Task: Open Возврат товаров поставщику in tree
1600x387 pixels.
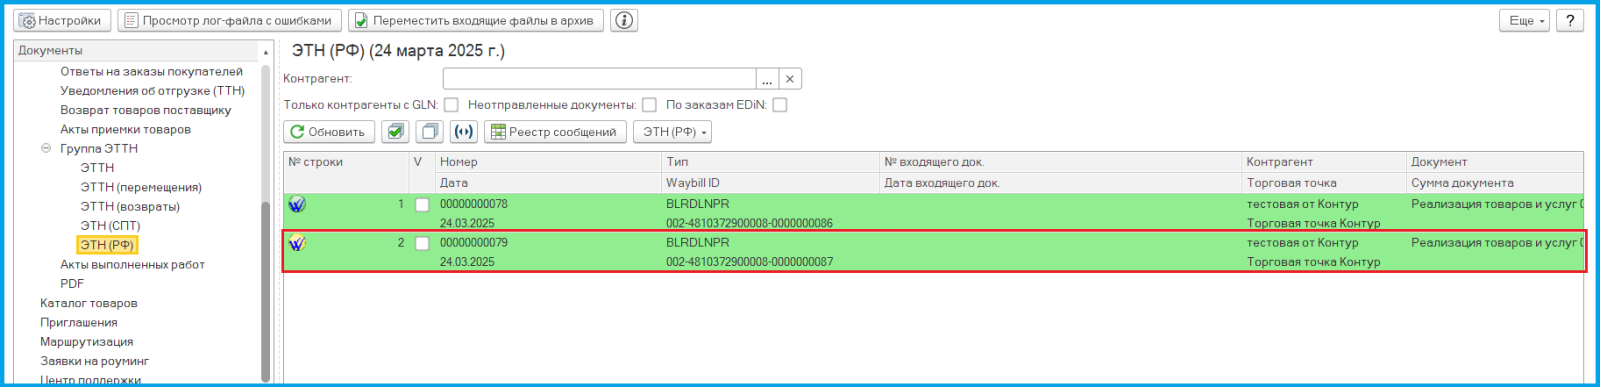Action: (145, 110)
